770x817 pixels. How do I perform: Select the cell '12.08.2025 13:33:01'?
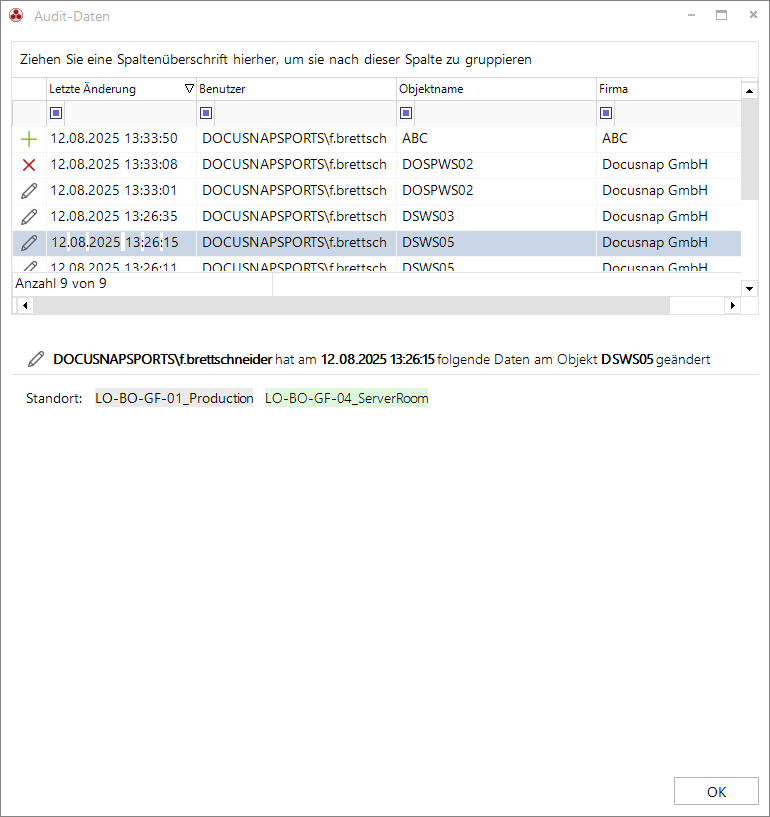click(x=121, y=191)
